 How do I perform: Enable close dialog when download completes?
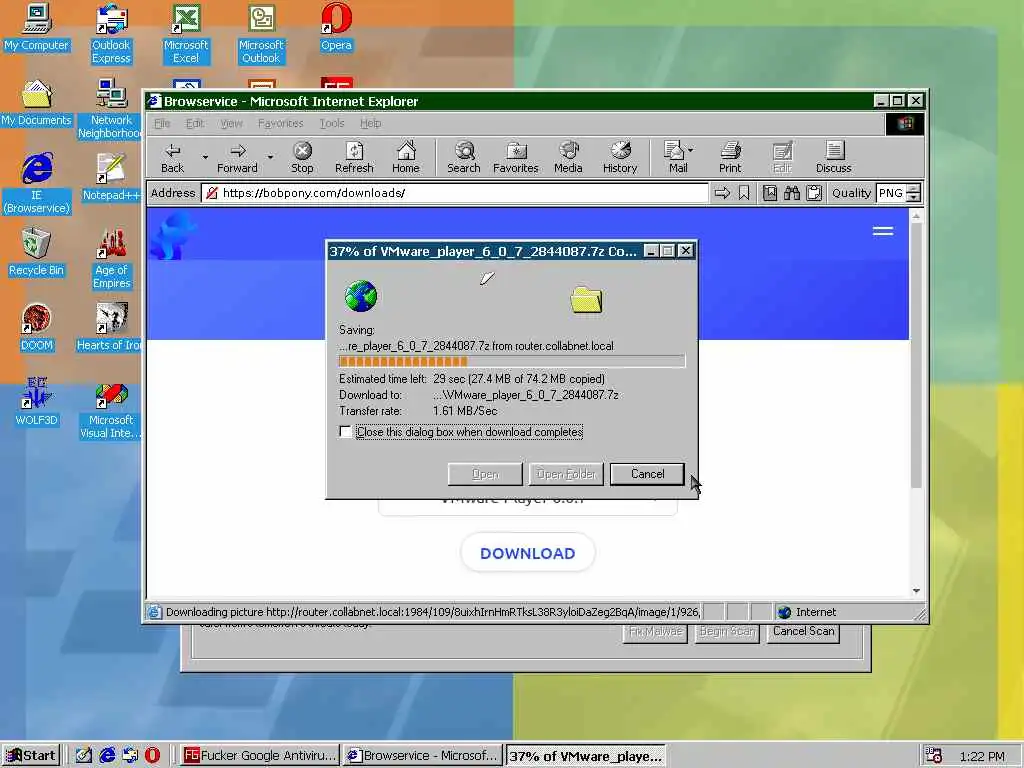tap(345, 432)
